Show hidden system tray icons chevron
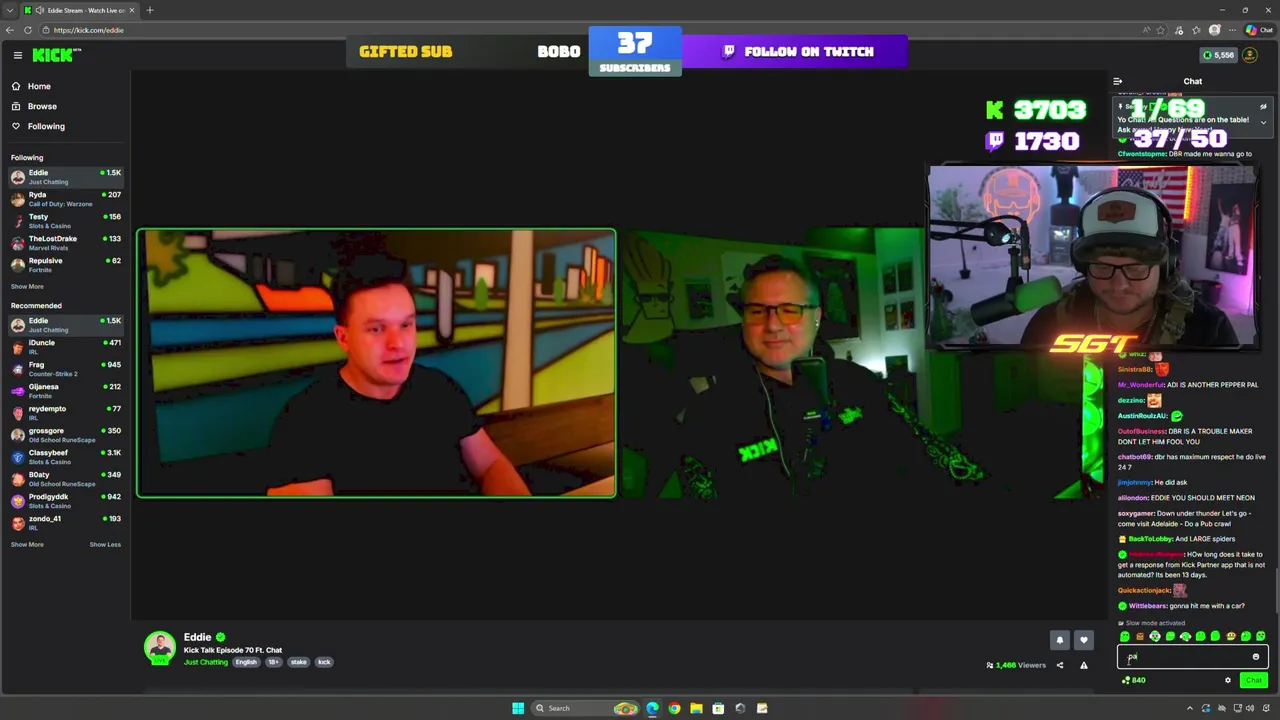Image resolution: width=1280 pixels, height=720 pixels. [1190, 708]
